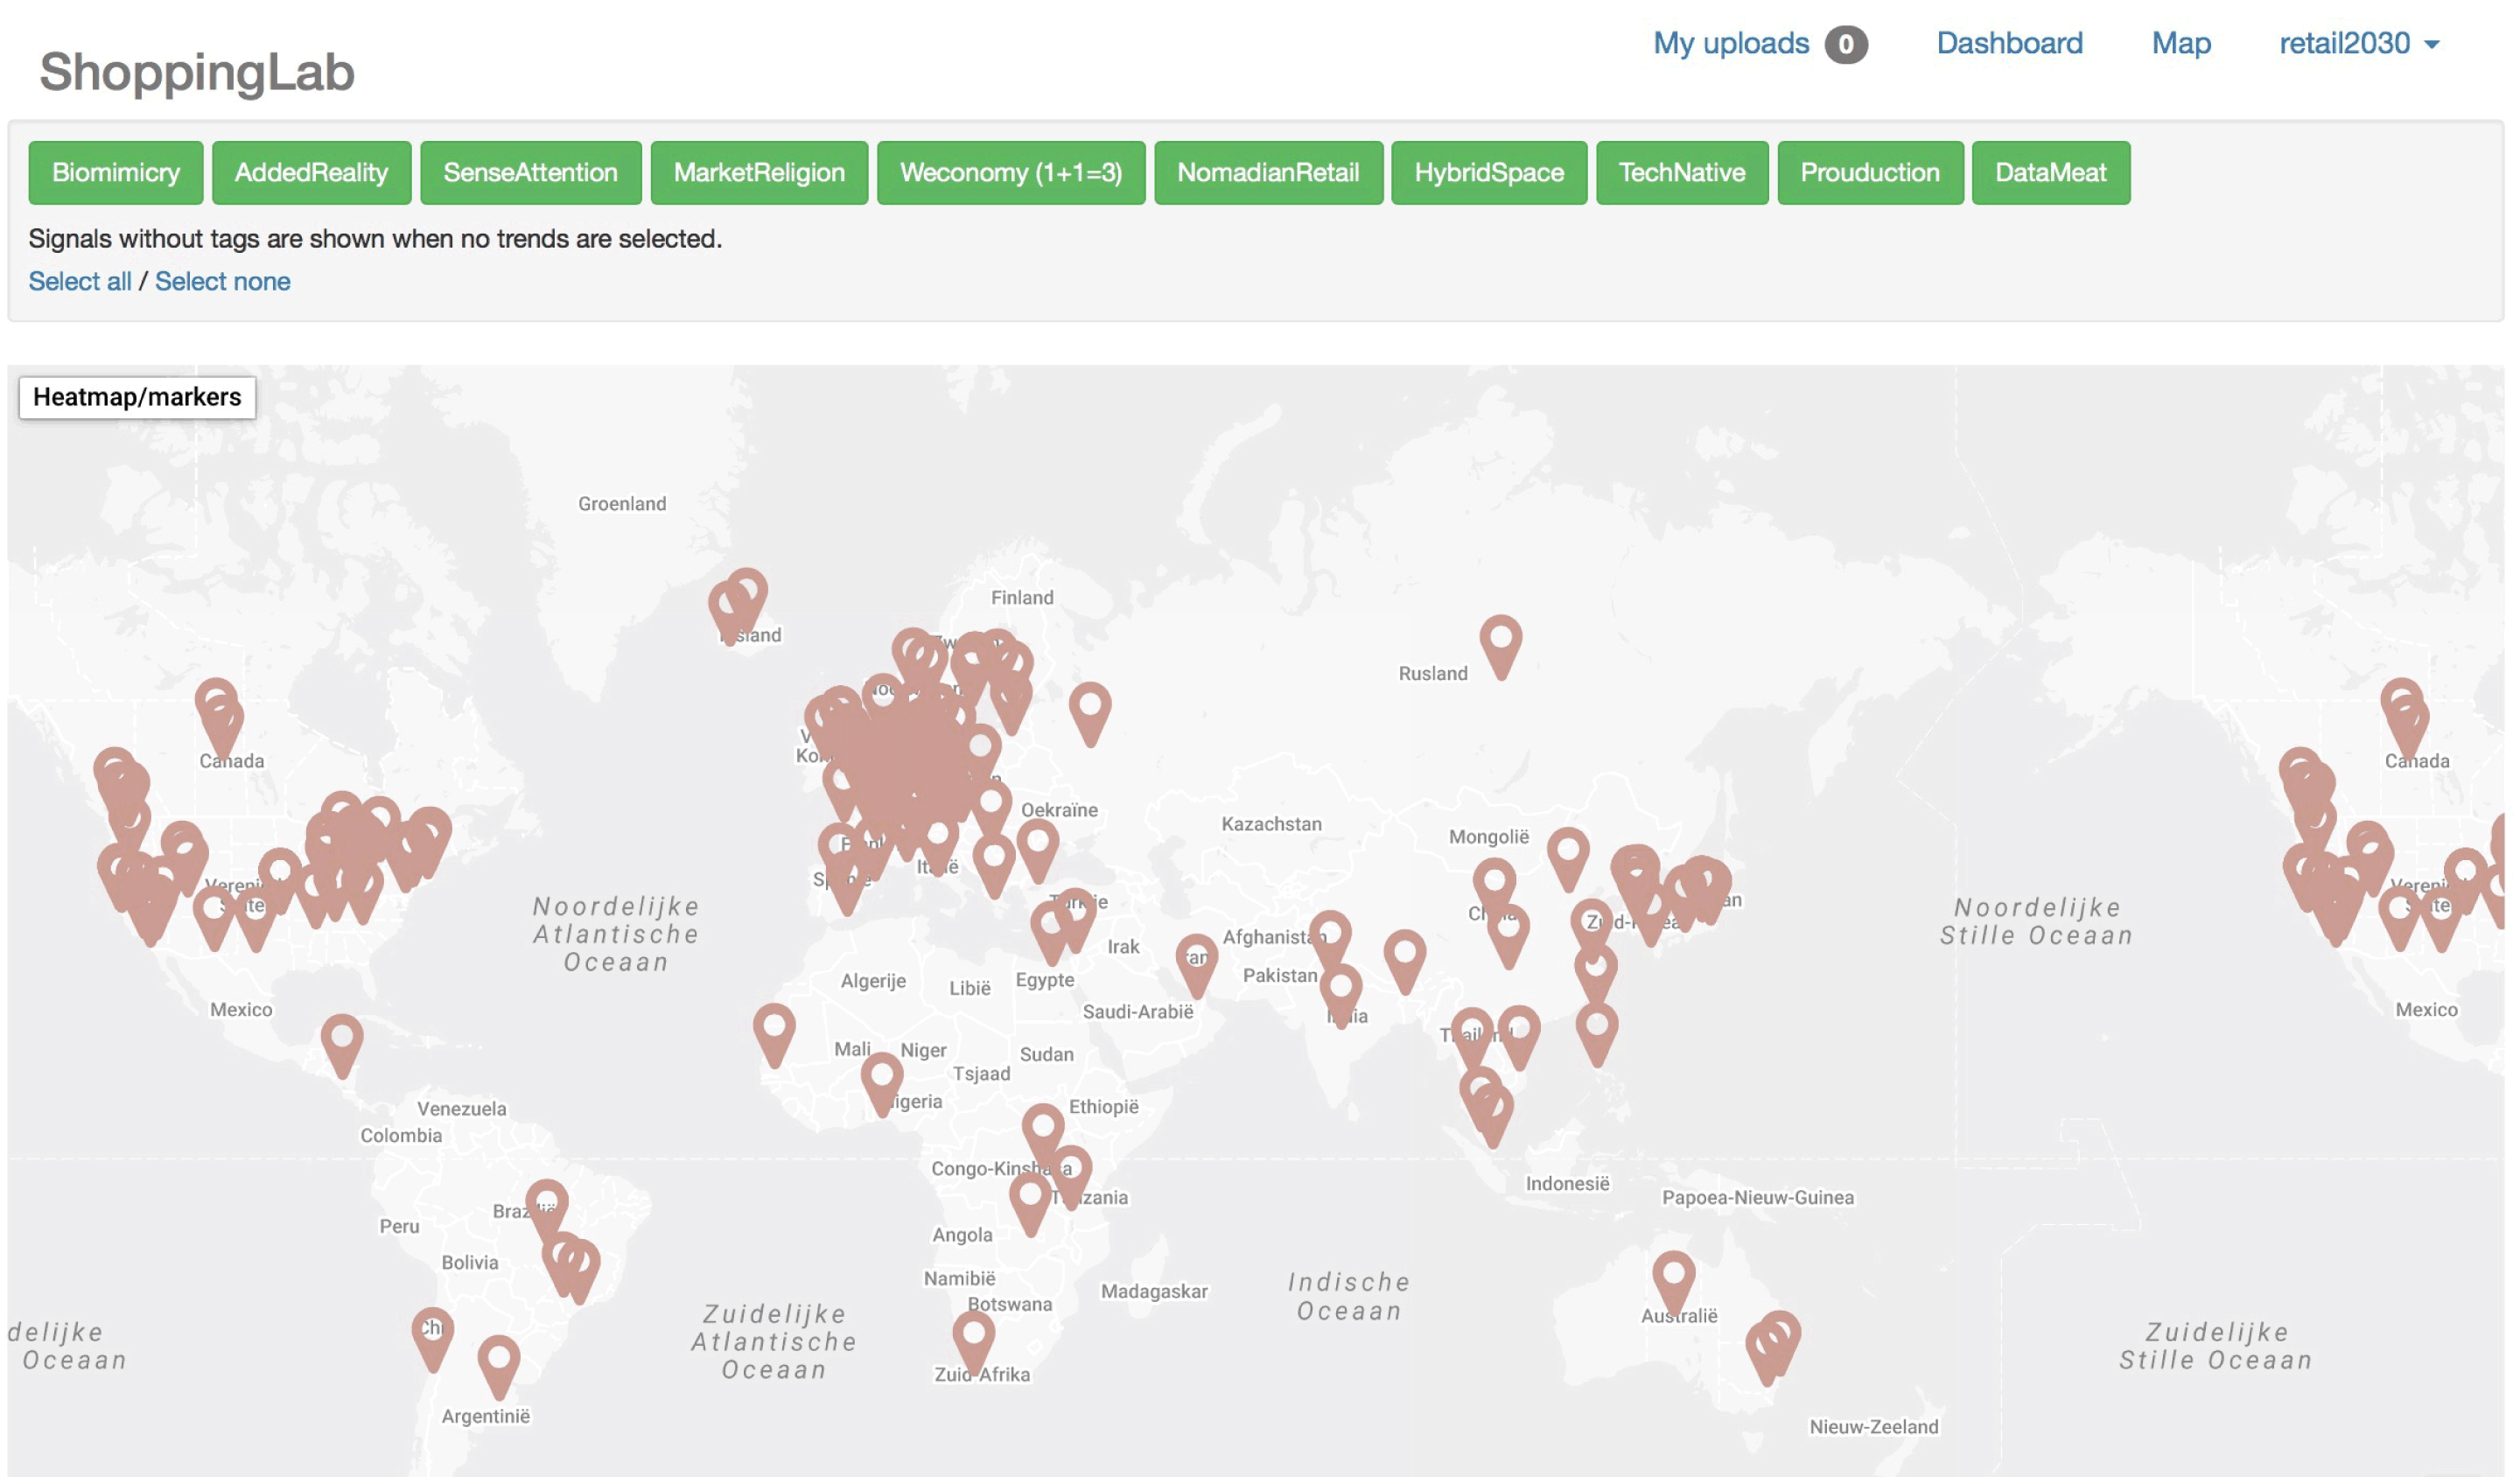Select the marker covering the Tanzania label

tap(1071, 1176)
